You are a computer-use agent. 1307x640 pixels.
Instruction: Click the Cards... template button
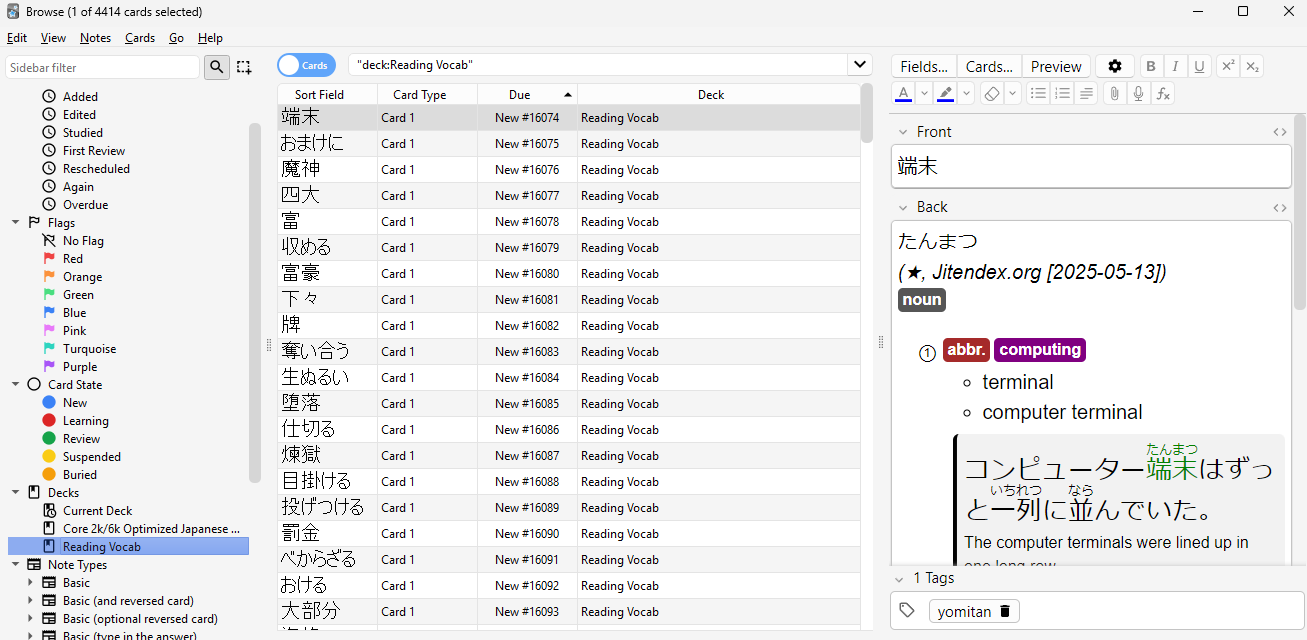pos(989,66)
